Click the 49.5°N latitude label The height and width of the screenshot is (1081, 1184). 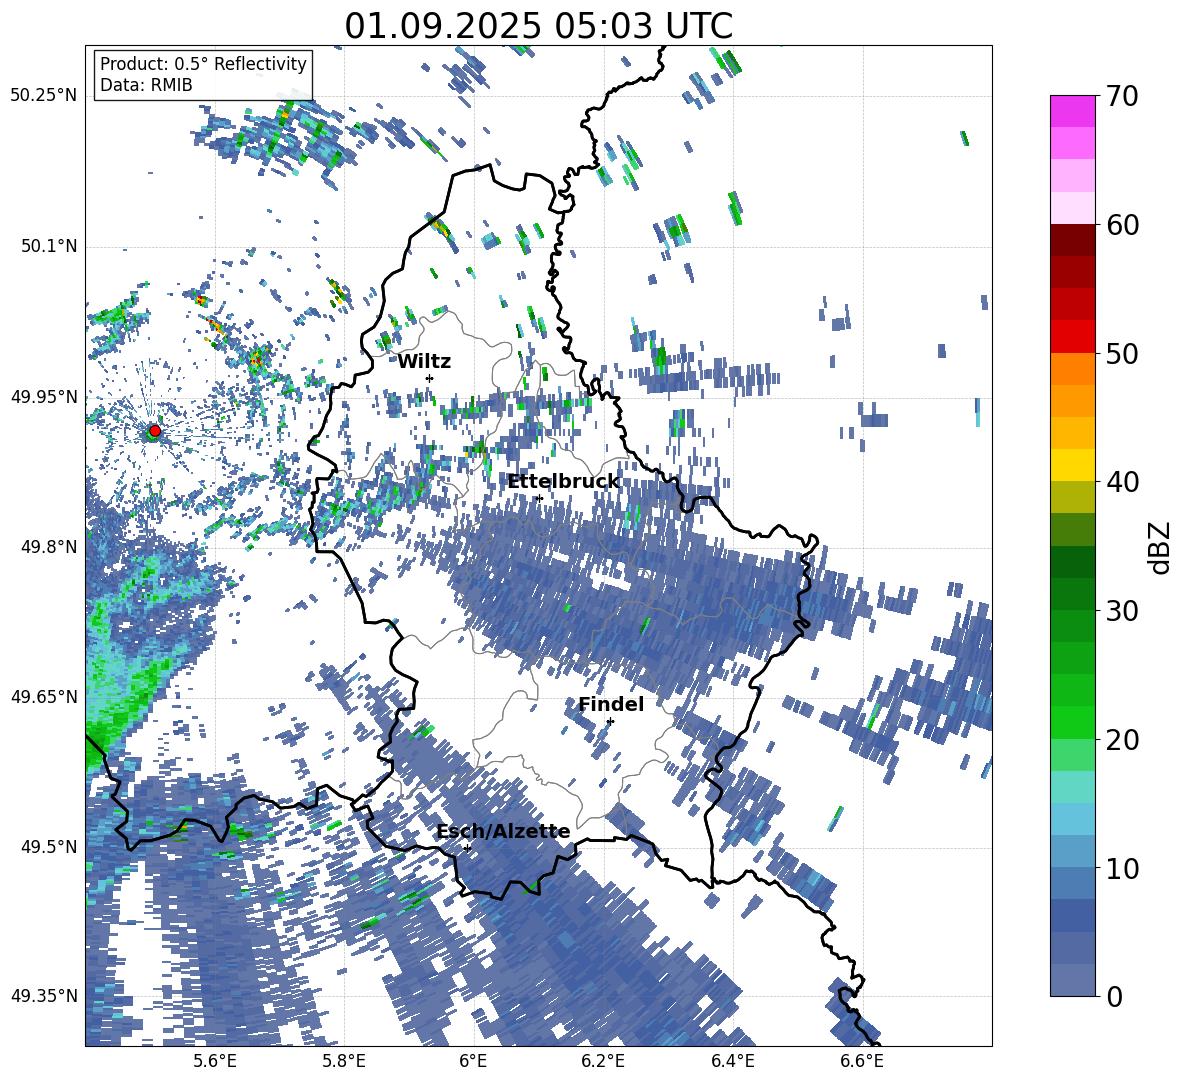pyautogui.click(x=50, y=847)
